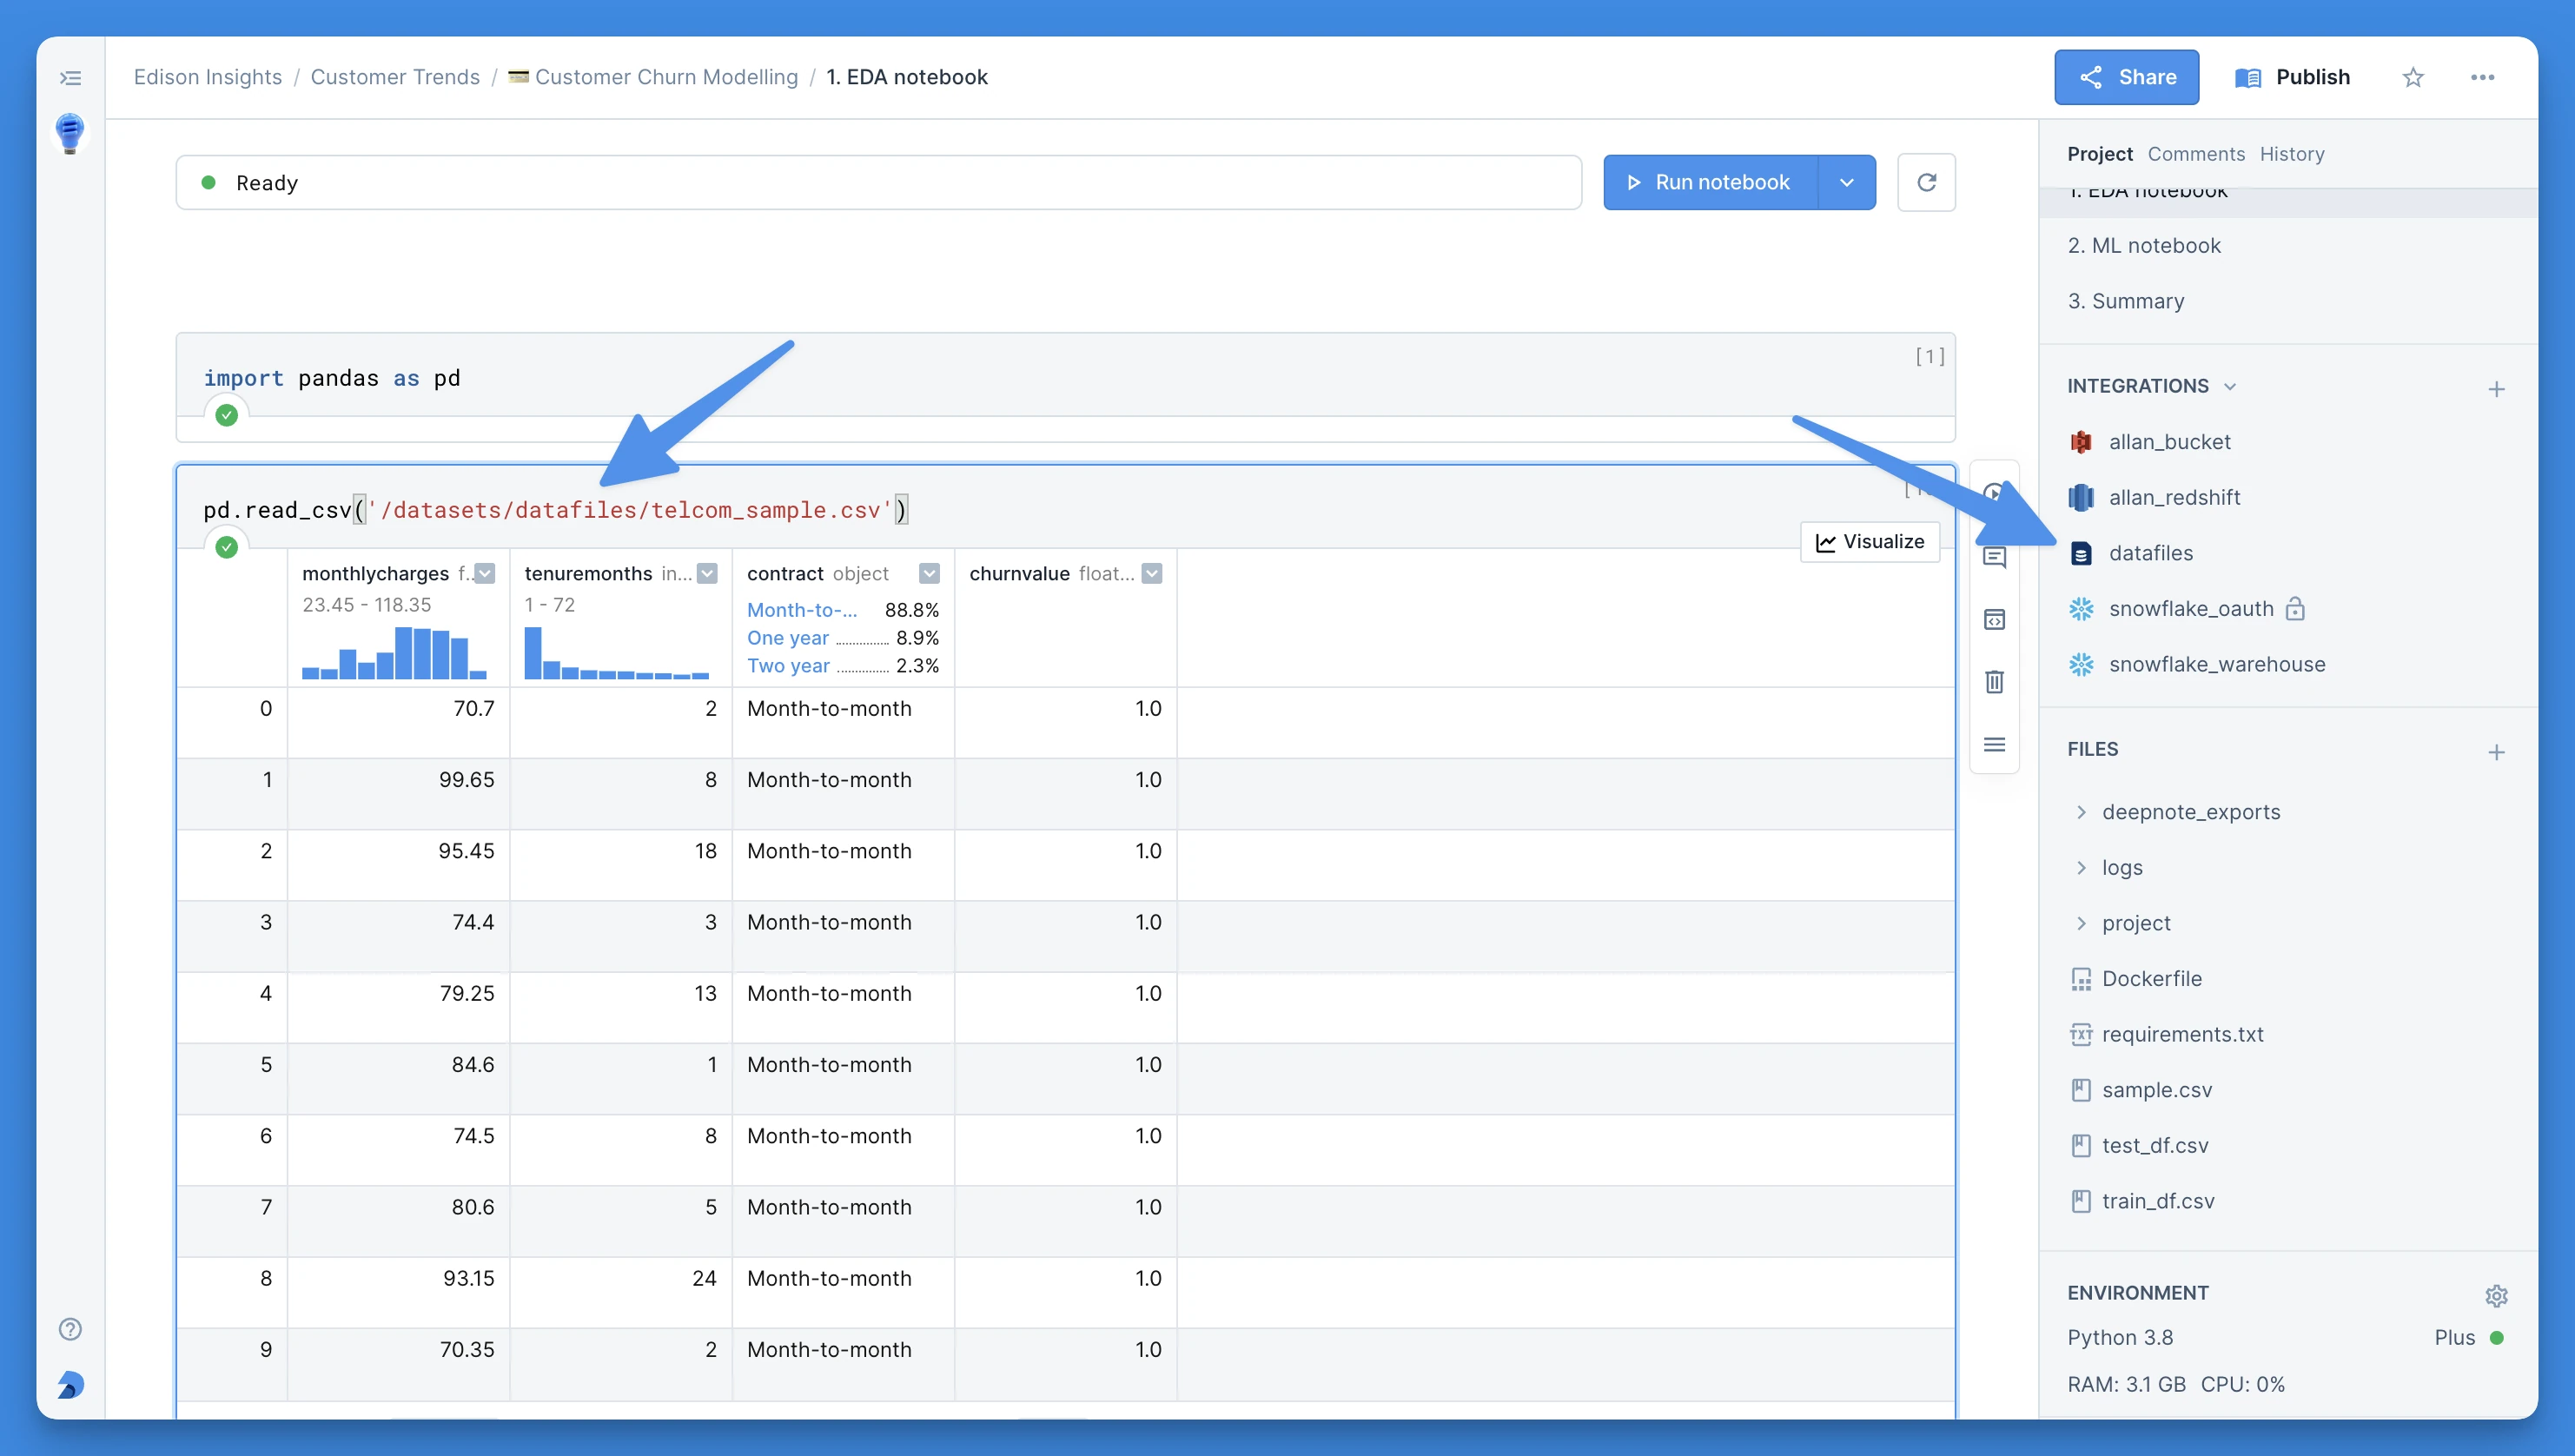Switch to the Comments tab
The width and height of the screenshot is (2575, 1456).
[x=2196, y=154]
